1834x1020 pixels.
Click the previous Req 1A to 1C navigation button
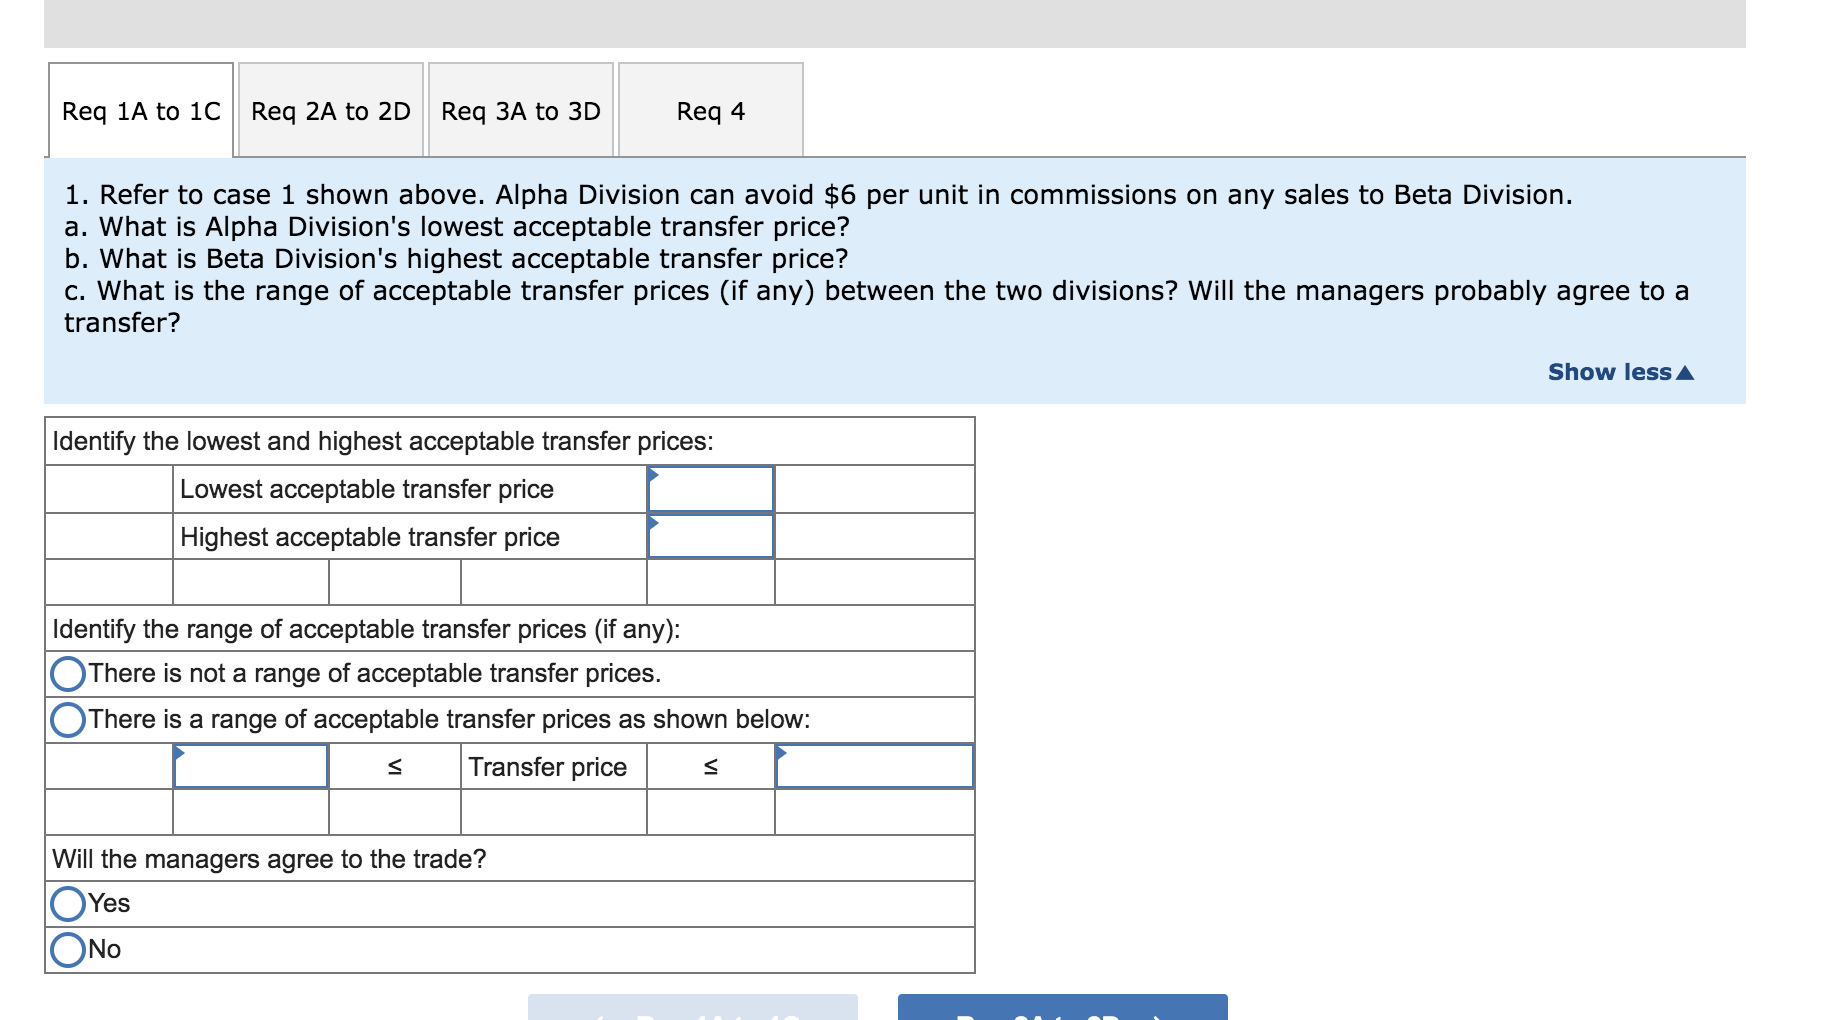click(x=693, y=1012)
